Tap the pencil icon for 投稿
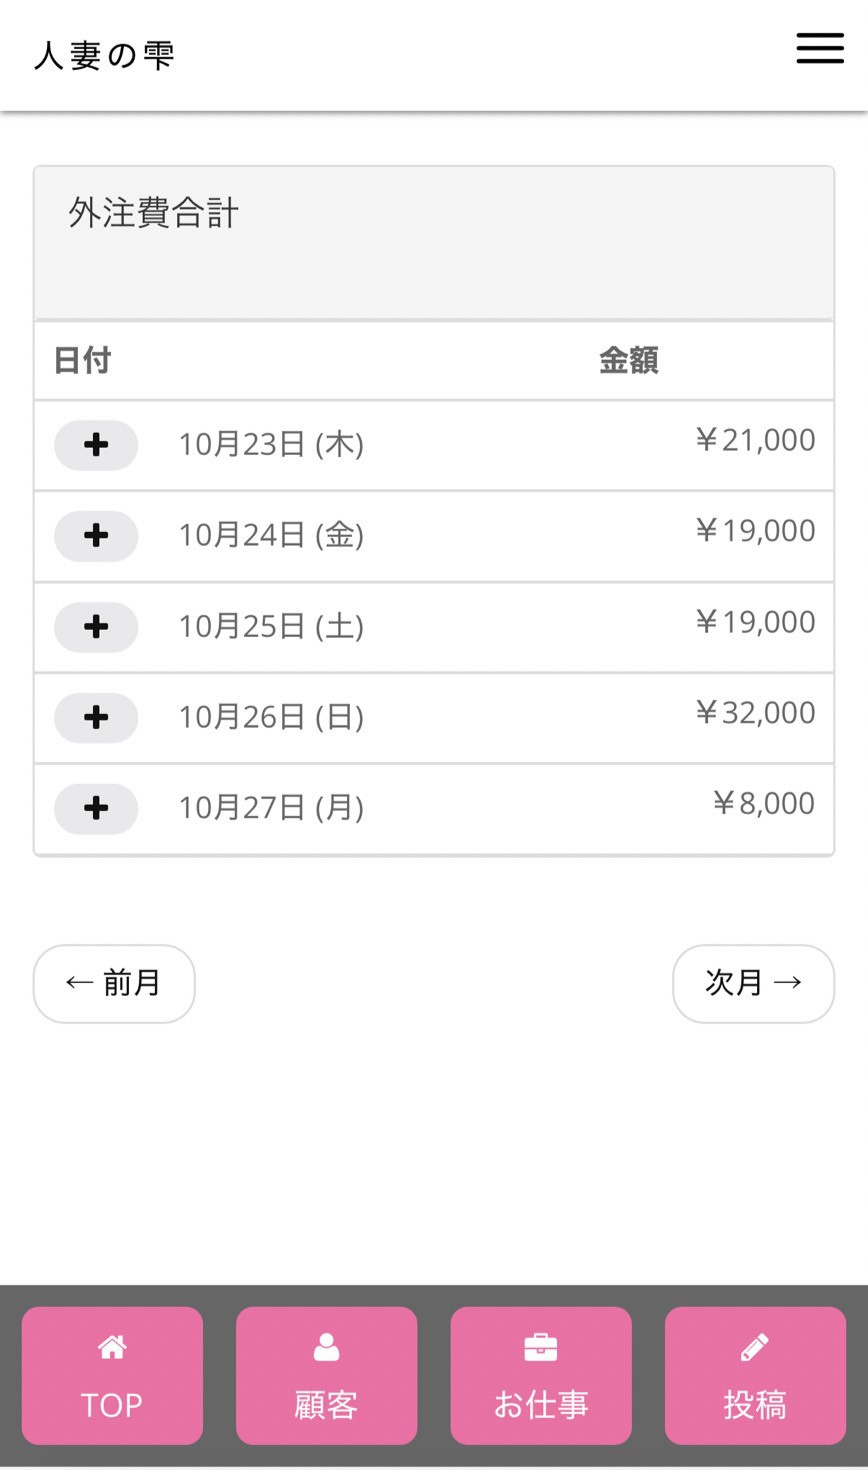Viewport: 868px width, 1470px height. click(x=754, y=1347)
